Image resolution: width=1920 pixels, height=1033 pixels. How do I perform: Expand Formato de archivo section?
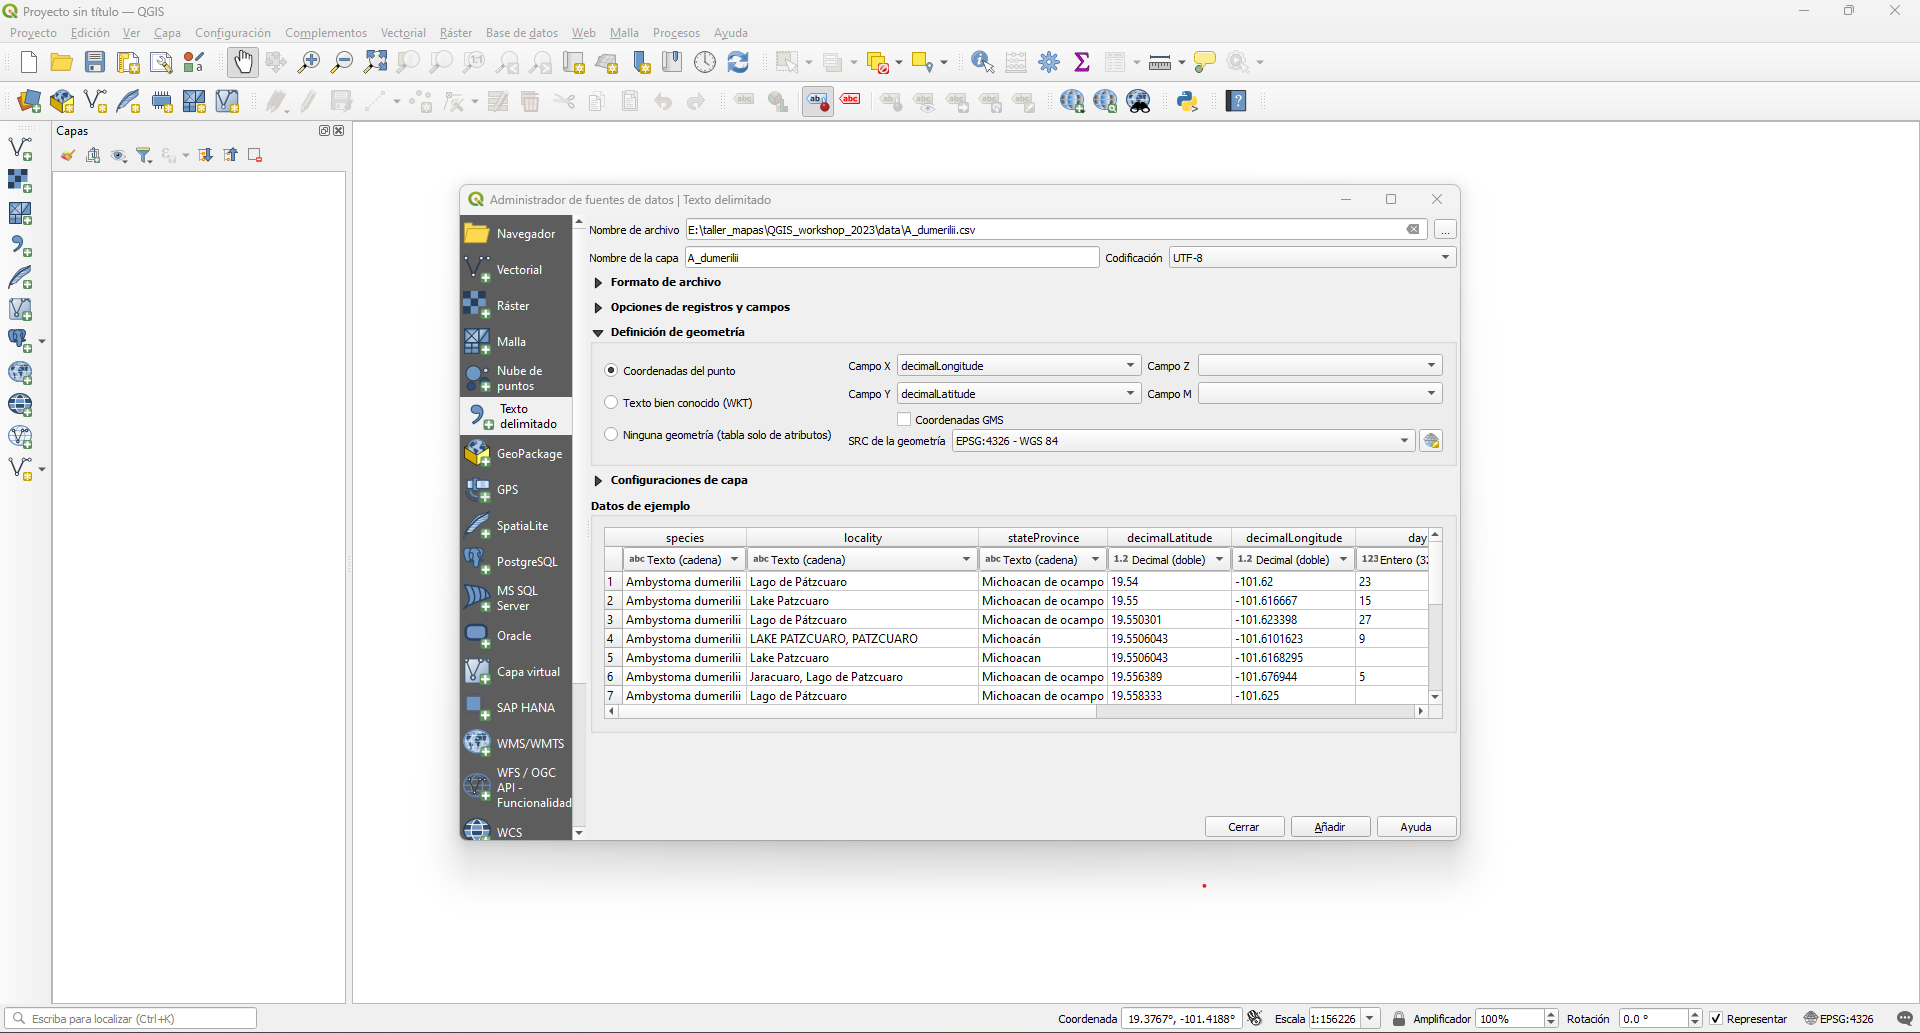point(598,282)
